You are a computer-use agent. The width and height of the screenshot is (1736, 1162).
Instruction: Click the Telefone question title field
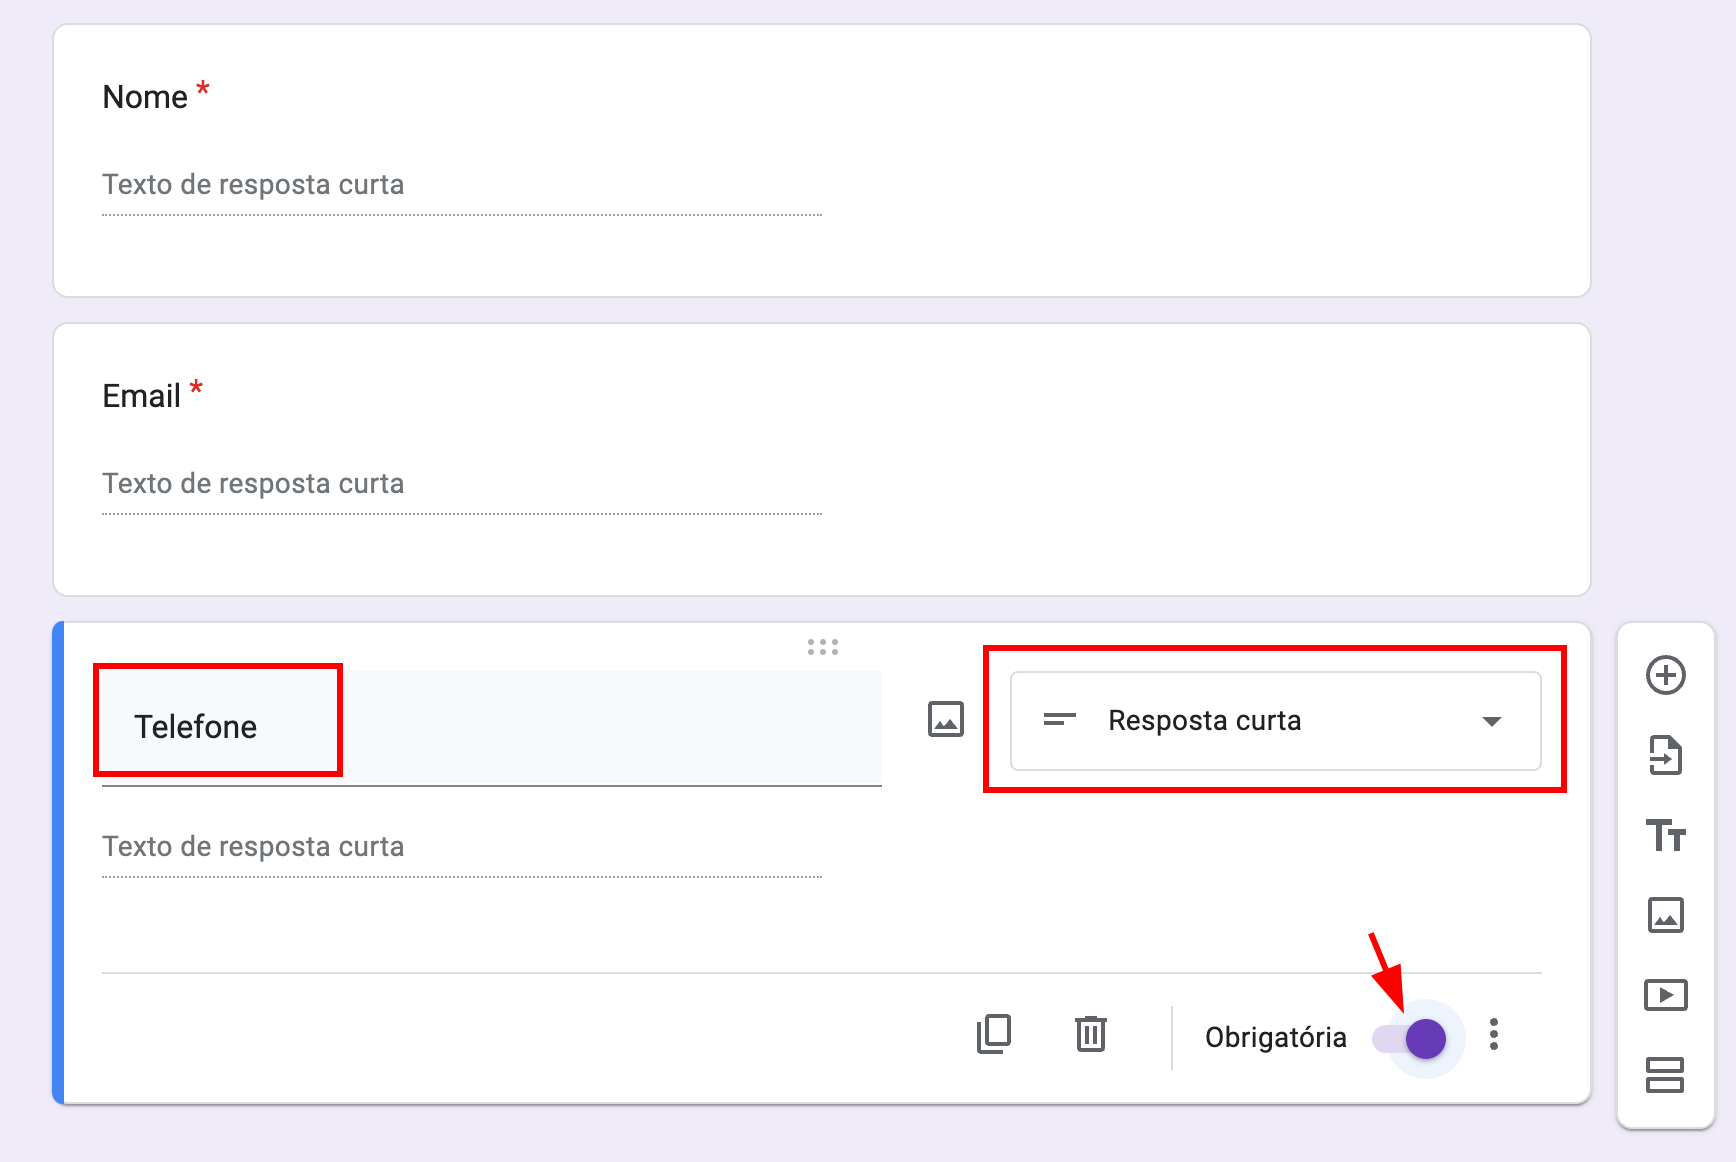click(x=490, y=727)
